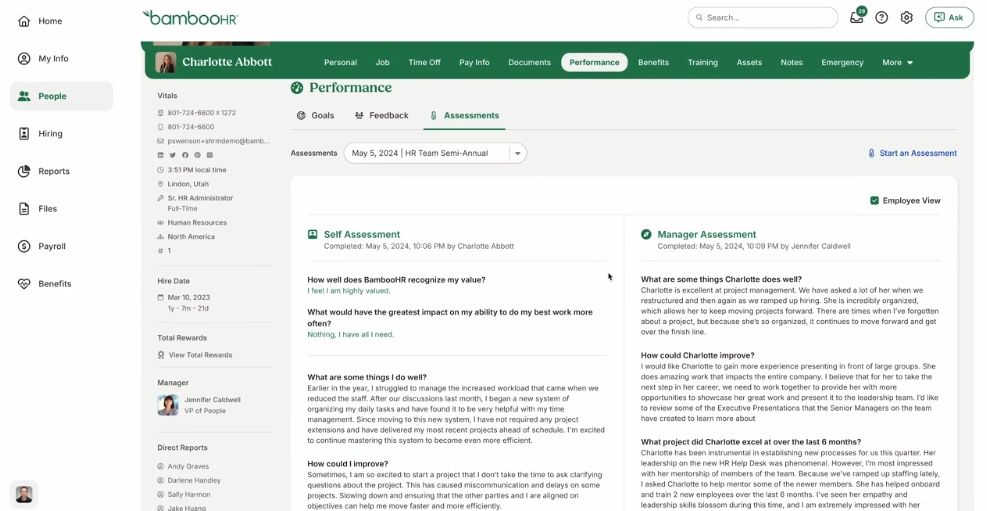Image resolution: width=987 pixels, height=511 pixels.
Task: Click the Manager Assessment icon
Action: pyautogui.click(x=646, y=234)
